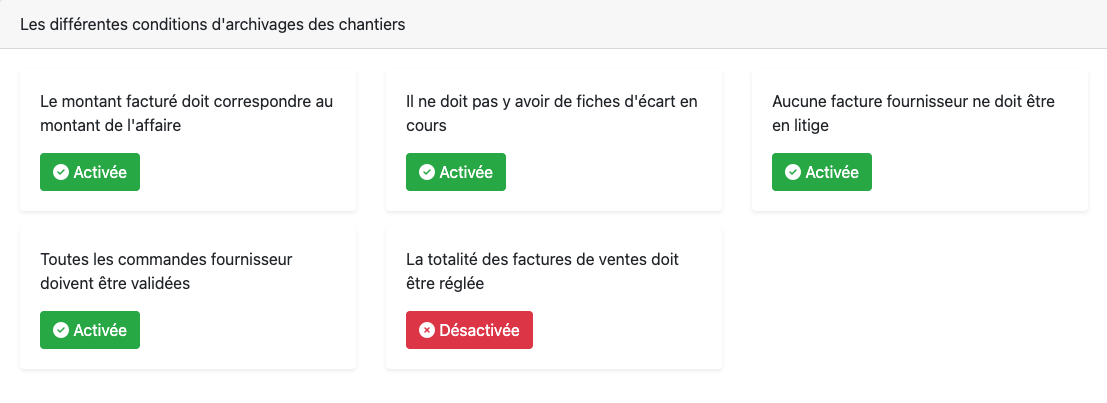Click text 'Toutes les commandes fournisseur doivent être validées'
The width and height of the screenshot is (1107, 403).
click(165, 271)
